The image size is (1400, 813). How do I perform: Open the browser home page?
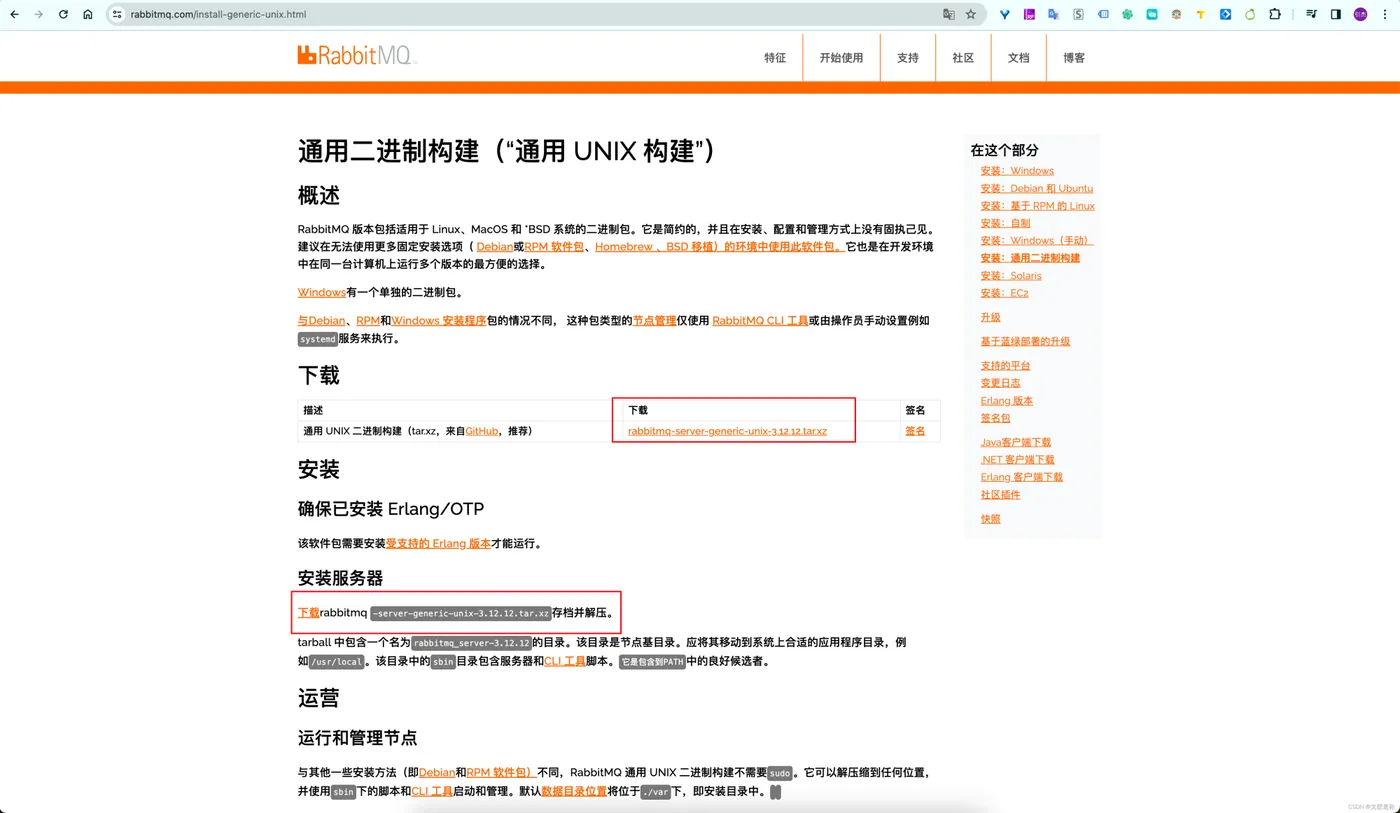[88, 14]
